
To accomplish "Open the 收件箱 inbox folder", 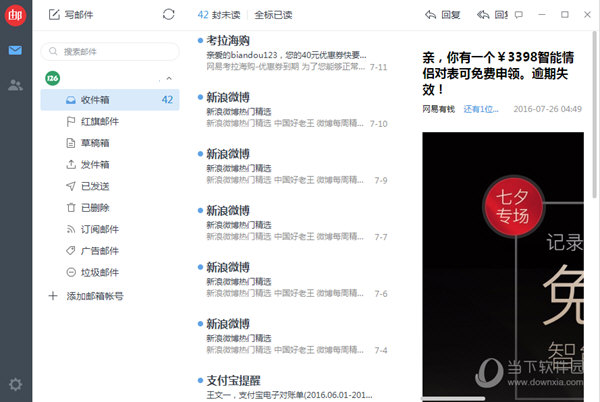I will pyautogui.click(x=110, y=100).
